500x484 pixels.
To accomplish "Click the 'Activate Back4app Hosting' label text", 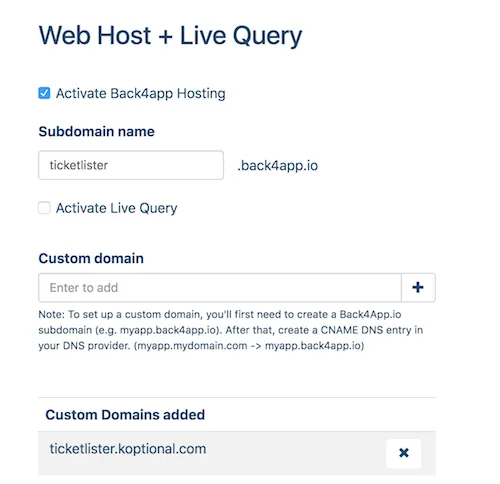I will click(141, 93).
